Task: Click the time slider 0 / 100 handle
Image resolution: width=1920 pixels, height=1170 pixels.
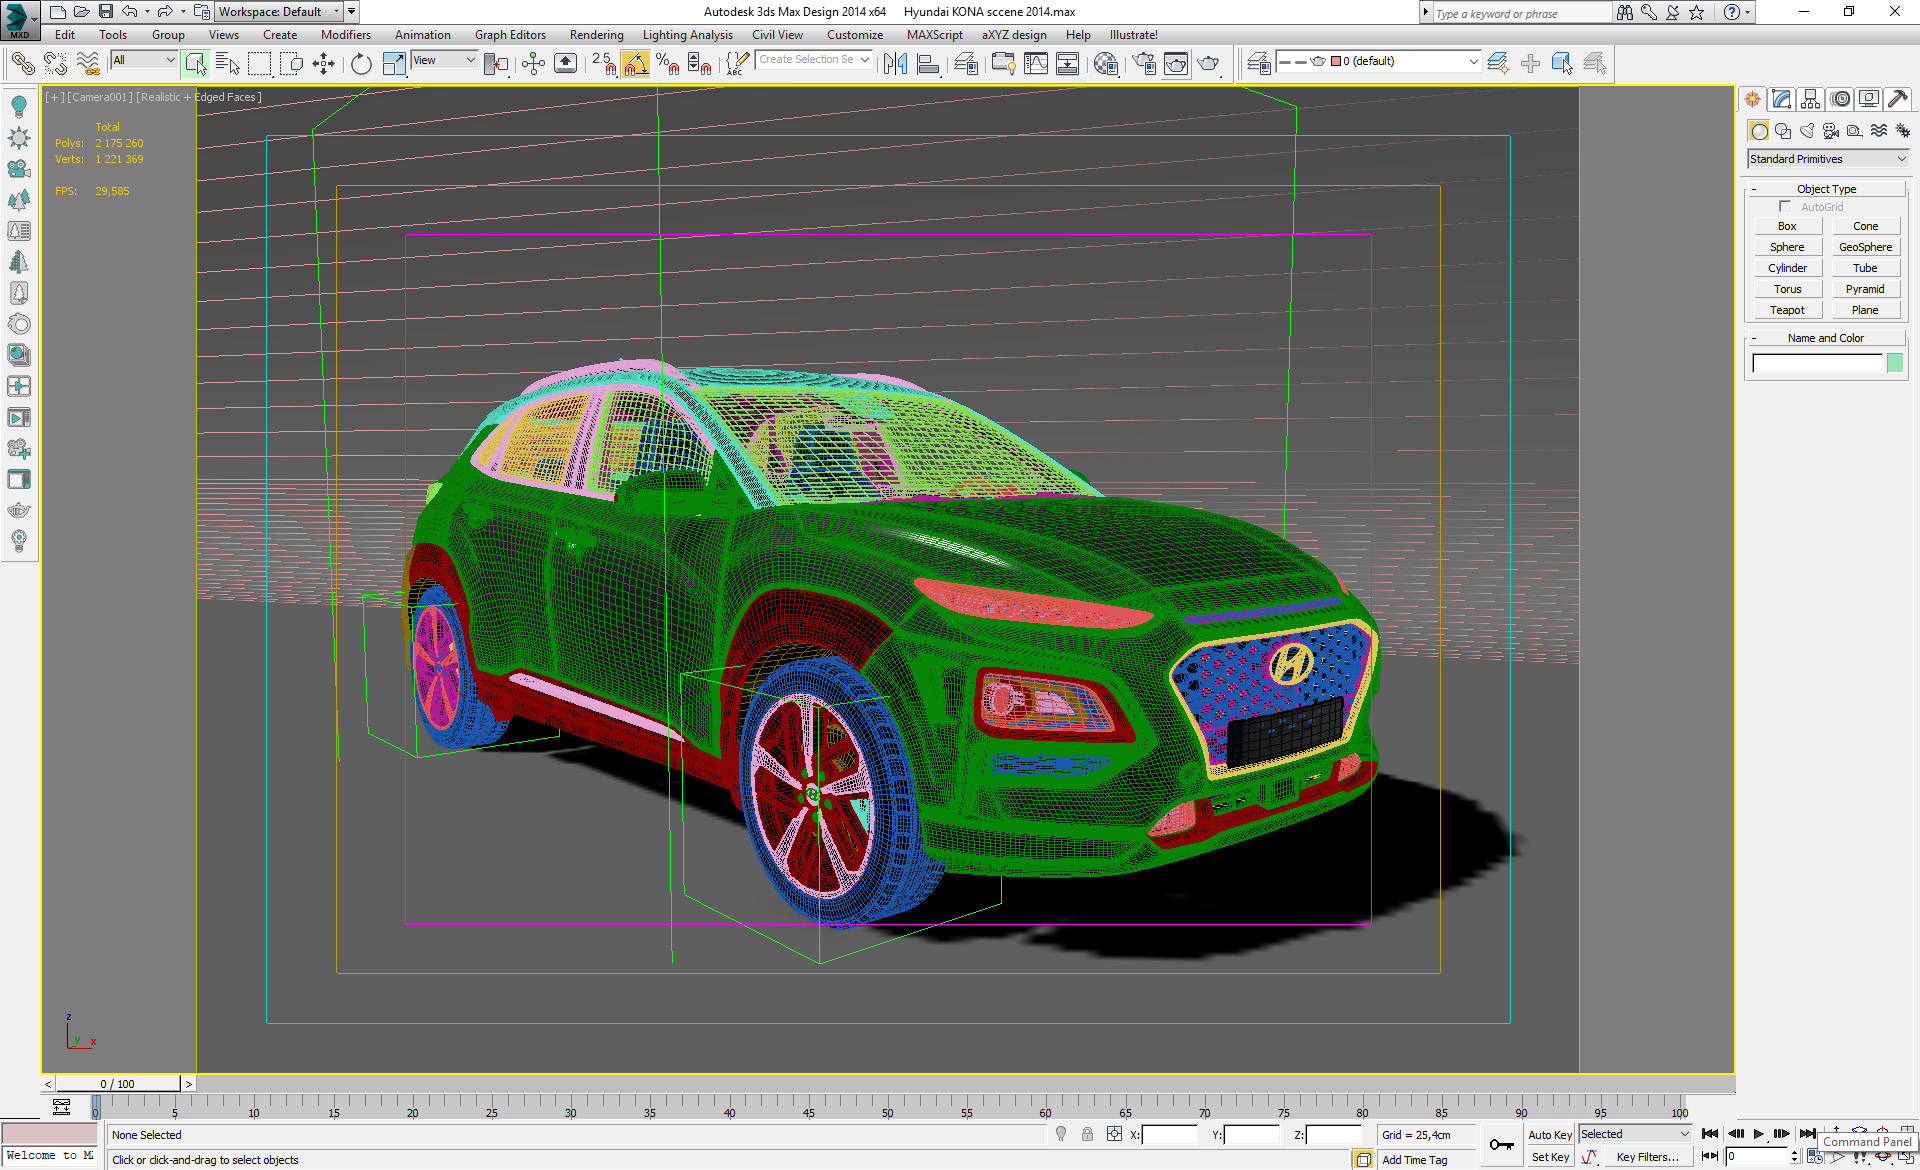Action: [118, 1084]
